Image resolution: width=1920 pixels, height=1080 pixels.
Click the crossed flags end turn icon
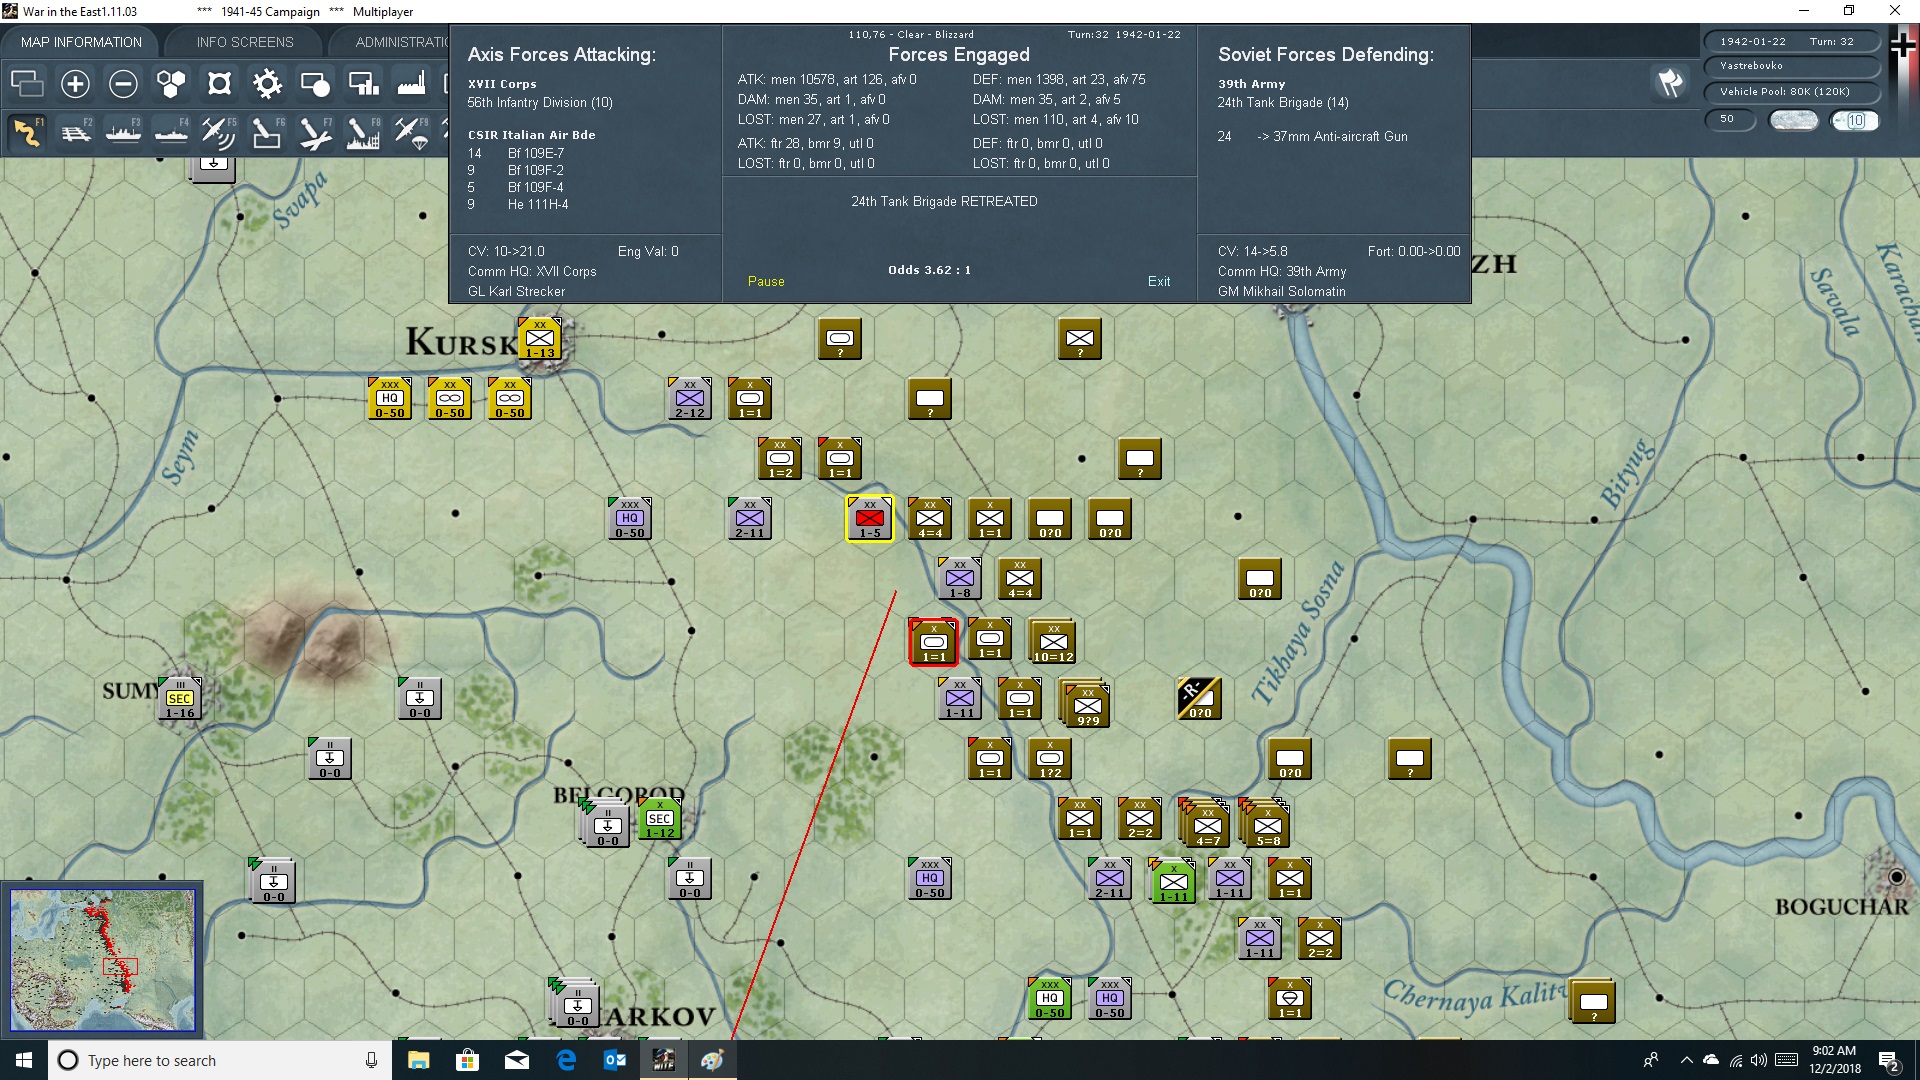coord(1670,83)
